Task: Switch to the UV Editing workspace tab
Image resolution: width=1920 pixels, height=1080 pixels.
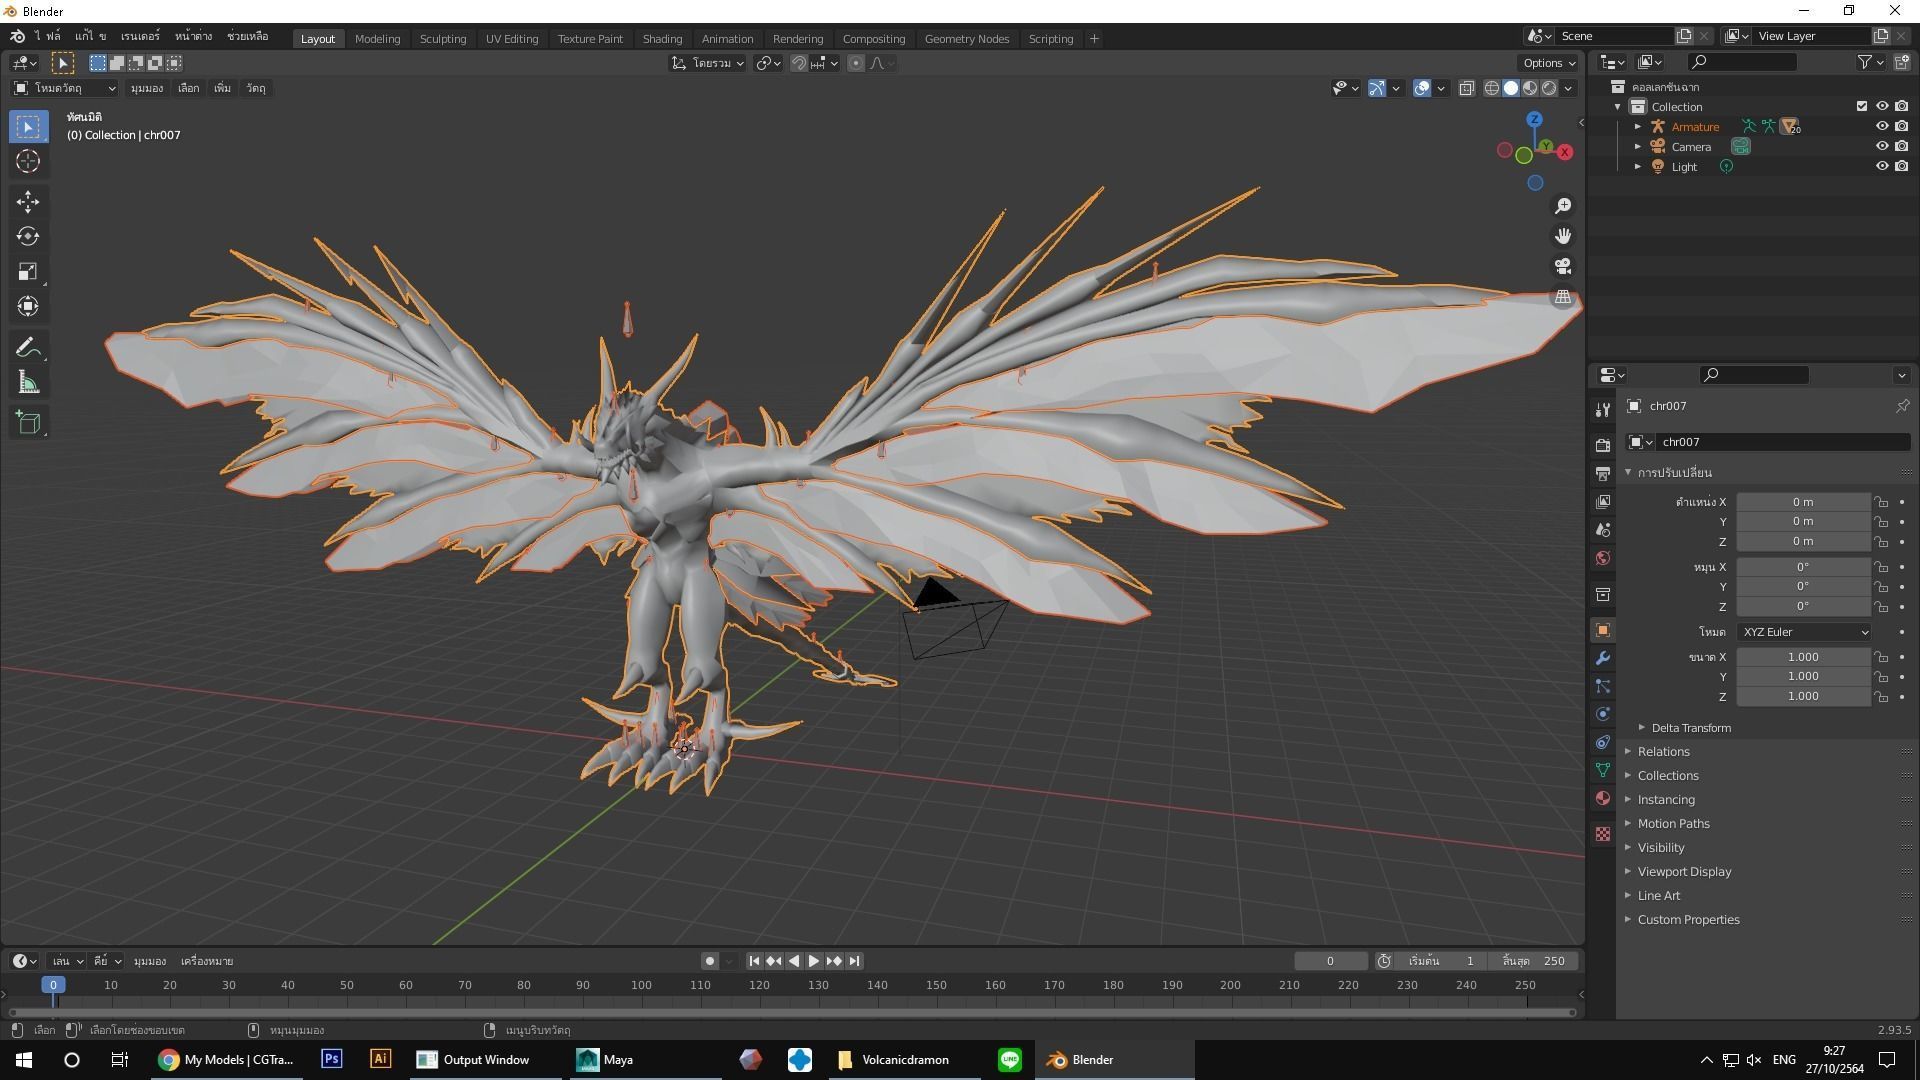Action: tap(512, 39)
